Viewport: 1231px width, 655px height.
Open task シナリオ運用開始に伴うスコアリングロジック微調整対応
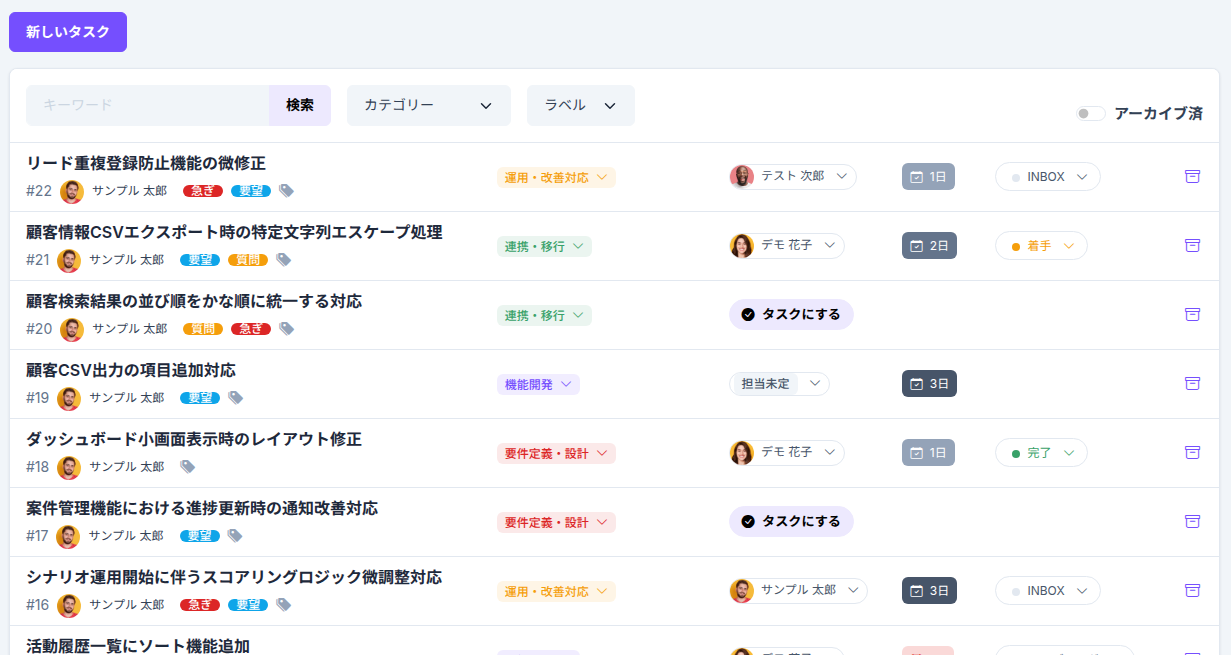(234, 577)
